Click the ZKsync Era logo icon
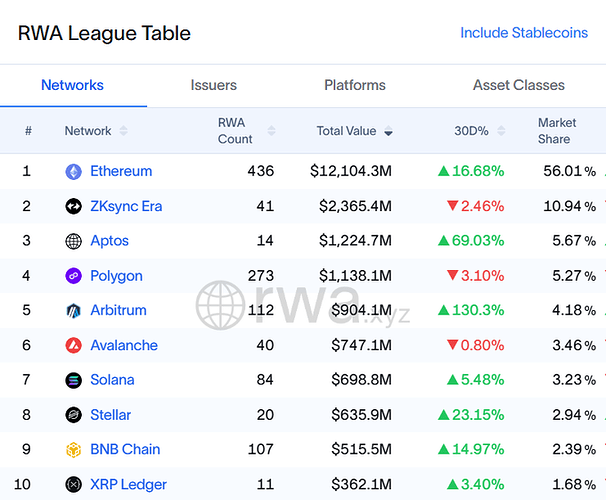This screenshot has height=500, width=606. coord(73,207)
